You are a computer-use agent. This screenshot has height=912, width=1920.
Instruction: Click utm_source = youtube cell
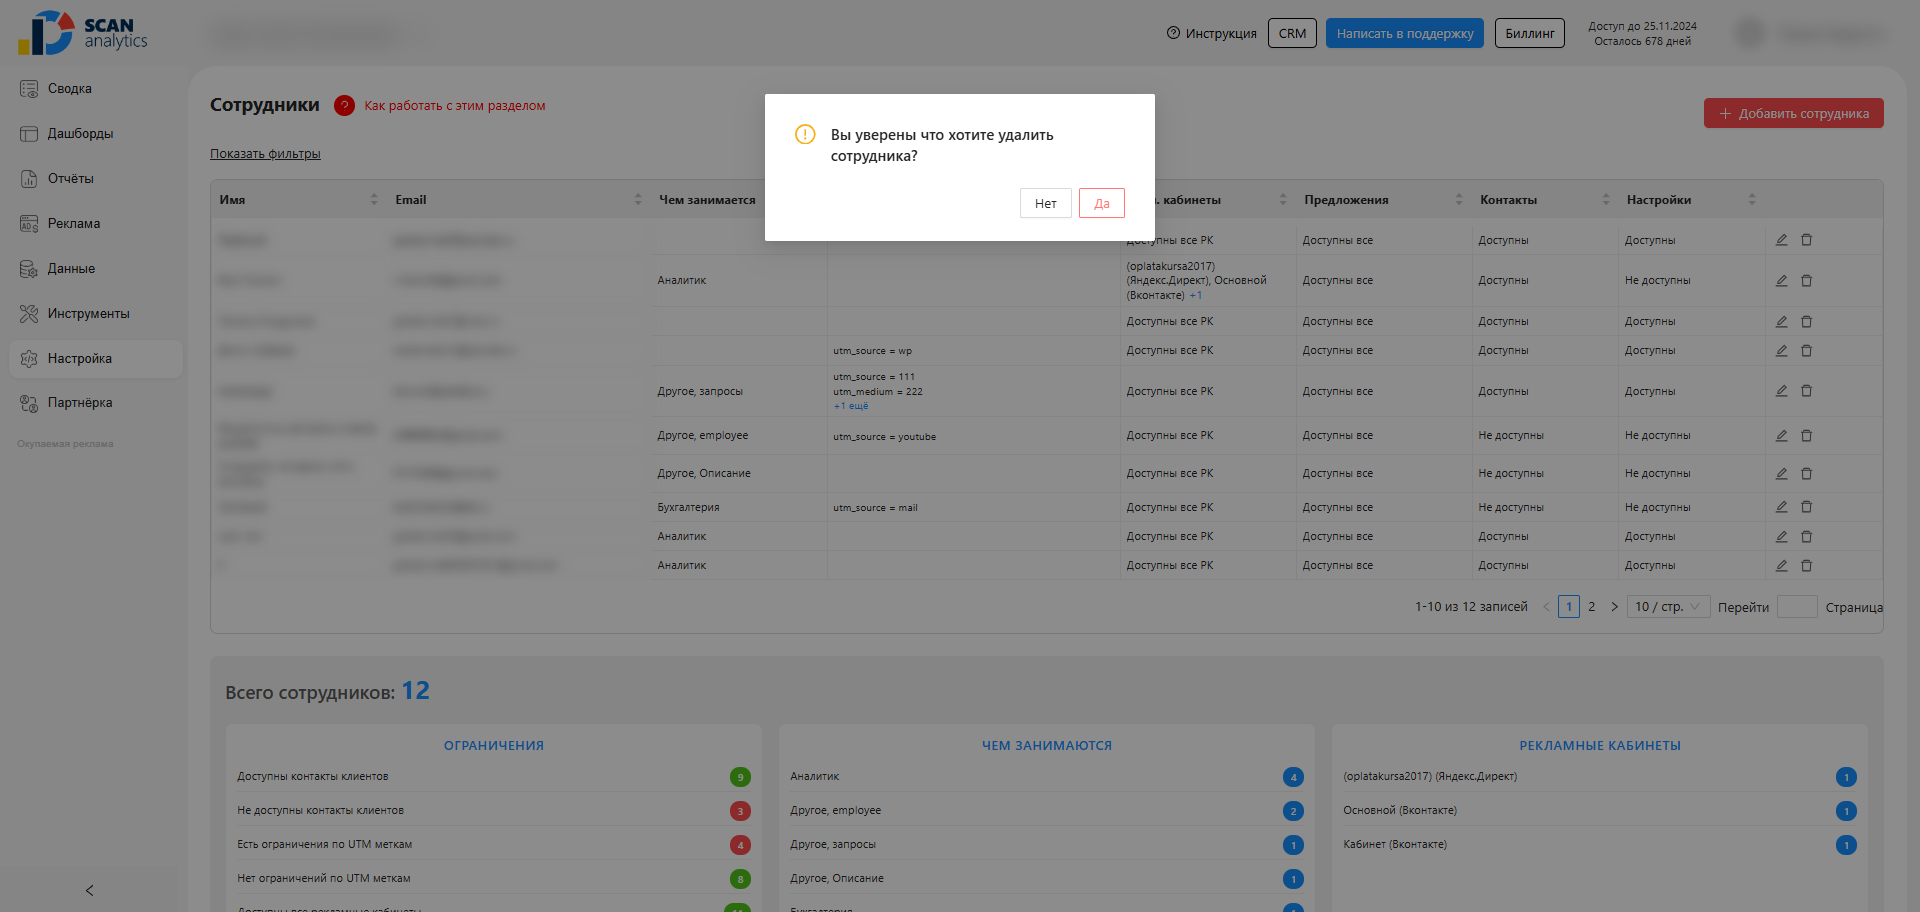(884, 437)
